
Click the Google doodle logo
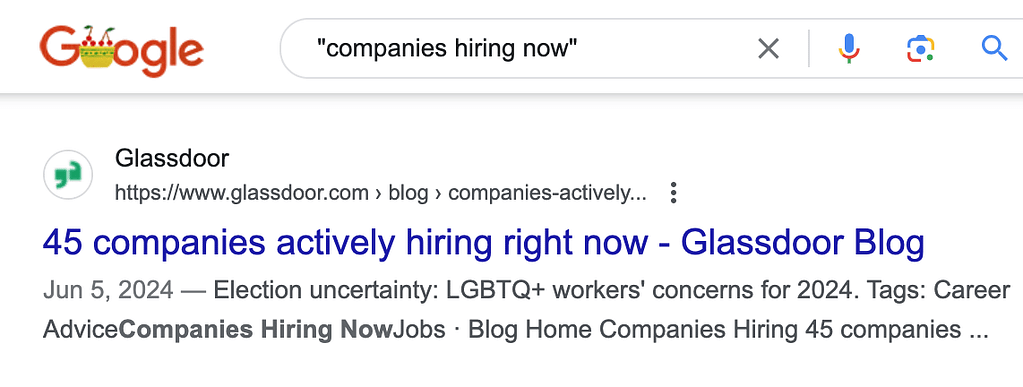(x=121, y=50)
